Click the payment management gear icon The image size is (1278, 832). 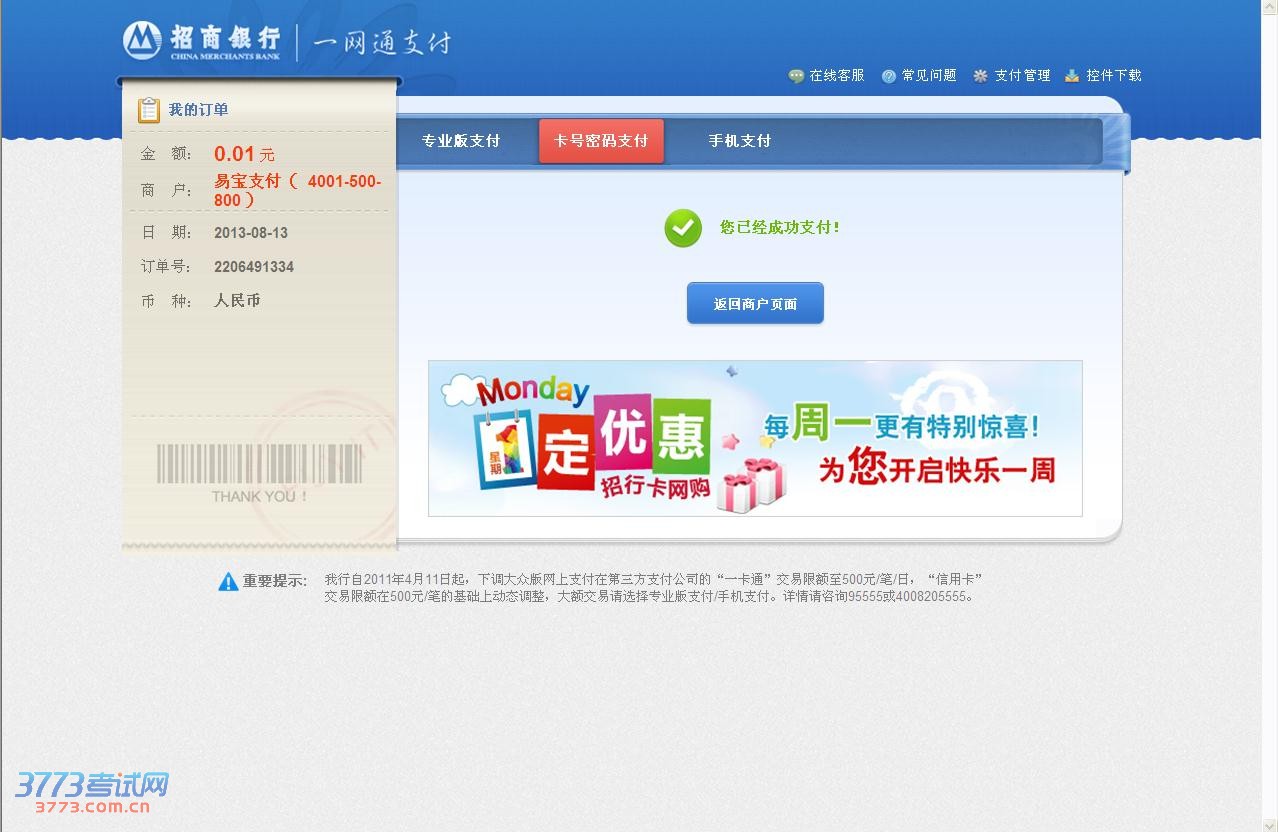tap(980, 76)
